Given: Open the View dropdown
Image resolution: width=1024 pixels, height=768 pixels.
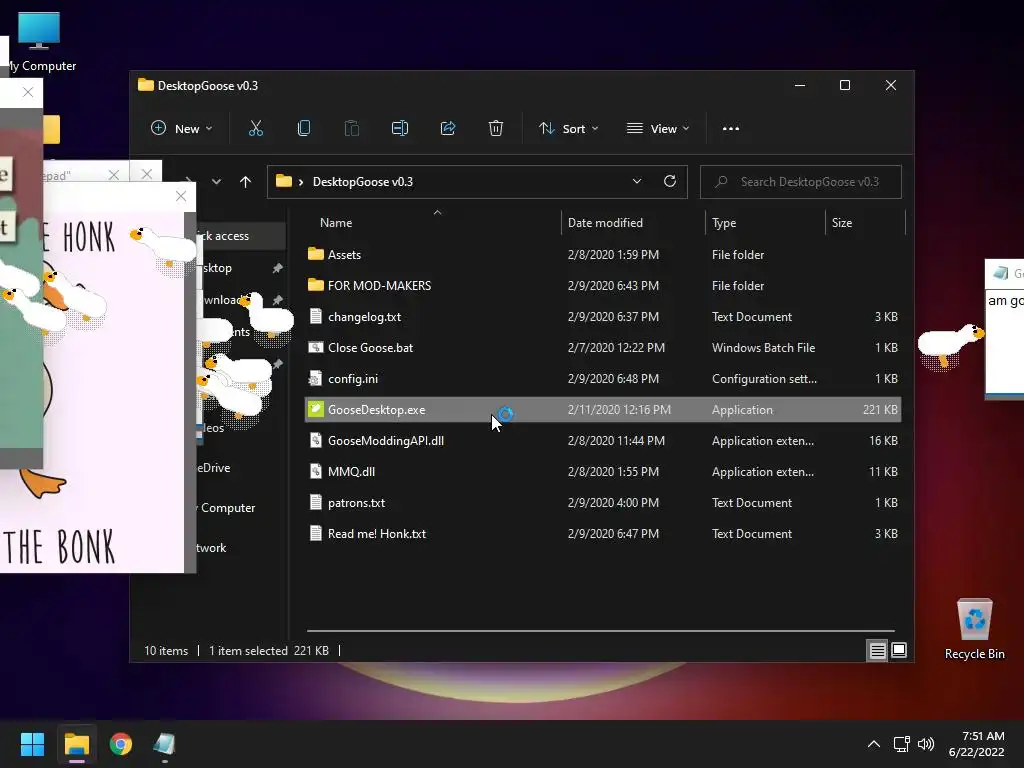Looking at the screenshot, I should [x=658, y=129].
